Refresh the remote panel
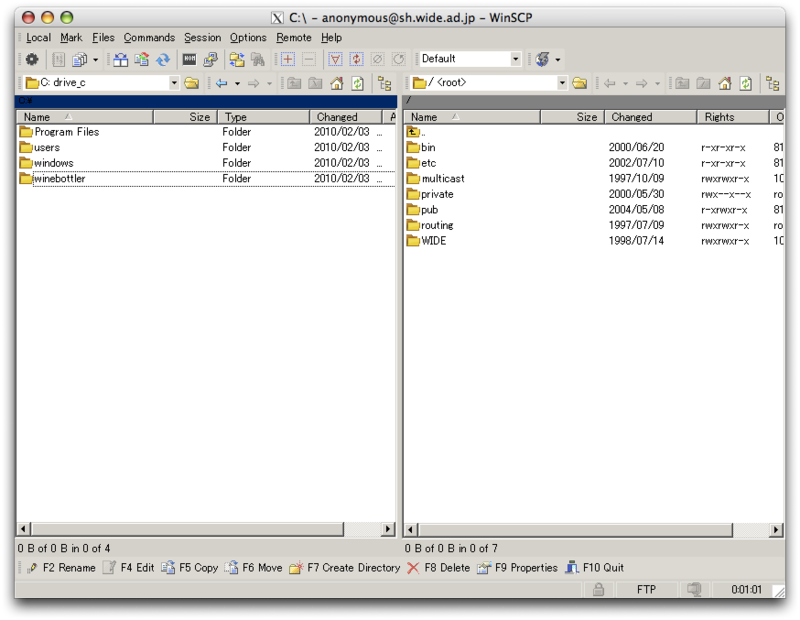 (x=745, y=83)
